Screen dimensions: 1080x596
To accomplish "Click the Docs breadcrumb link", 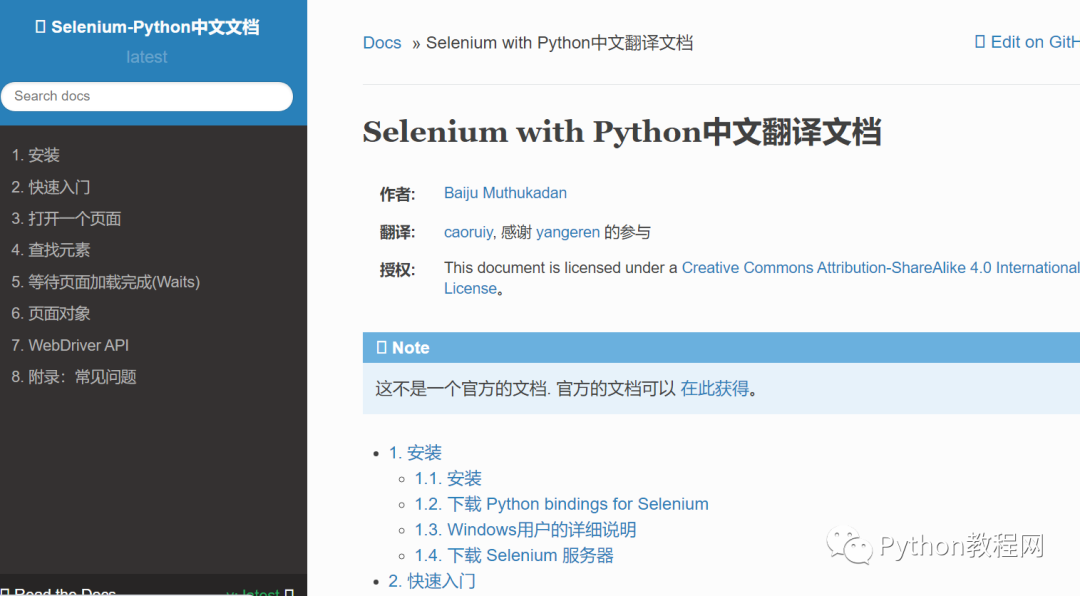I will click(382, 43).
